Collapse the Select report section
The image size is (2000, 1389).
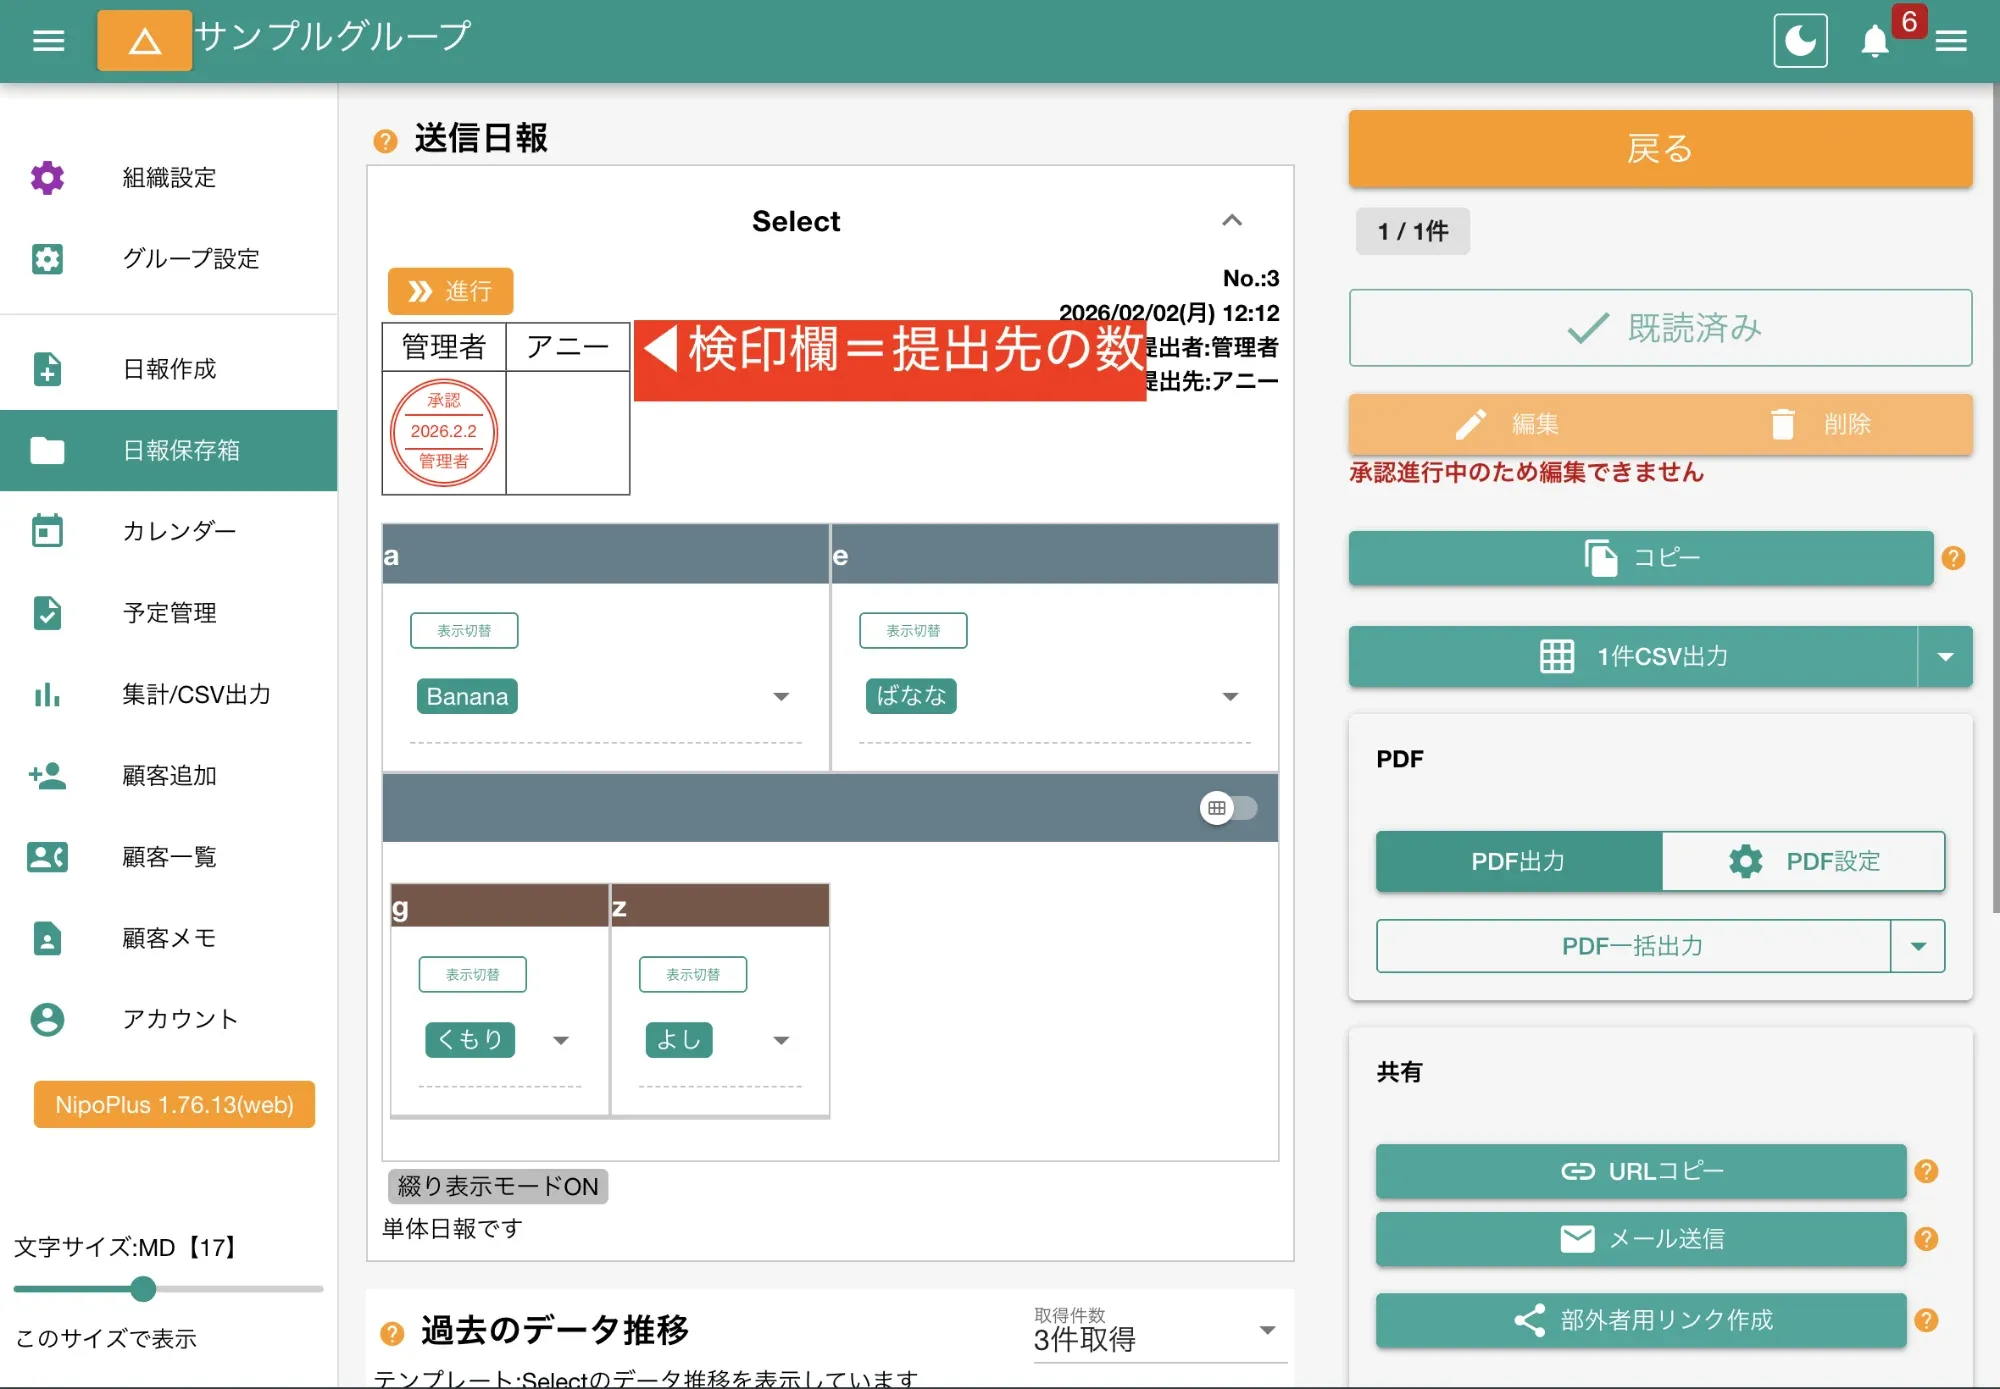point(1233,221)
